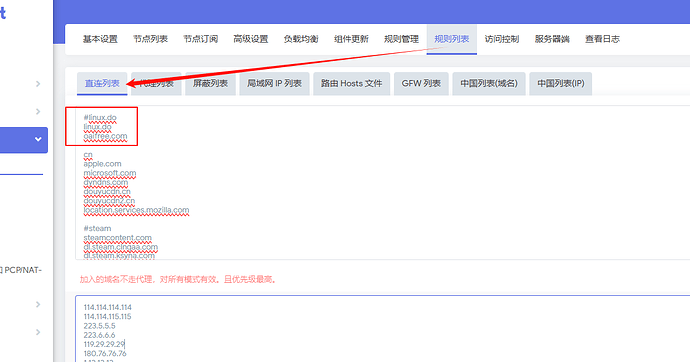Switch to the 规则管理 tab

click(x=401, y=39)
